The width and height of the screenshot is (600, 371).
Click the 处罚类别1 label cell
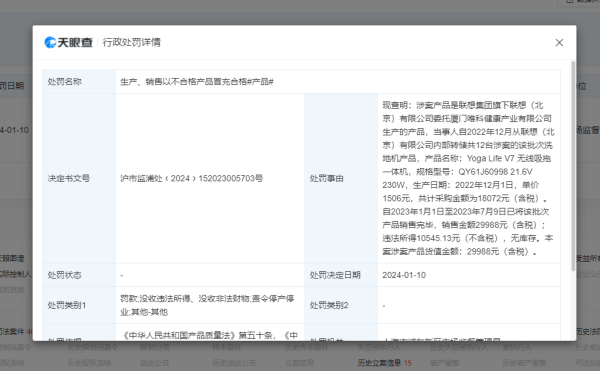tap(79, 305)
